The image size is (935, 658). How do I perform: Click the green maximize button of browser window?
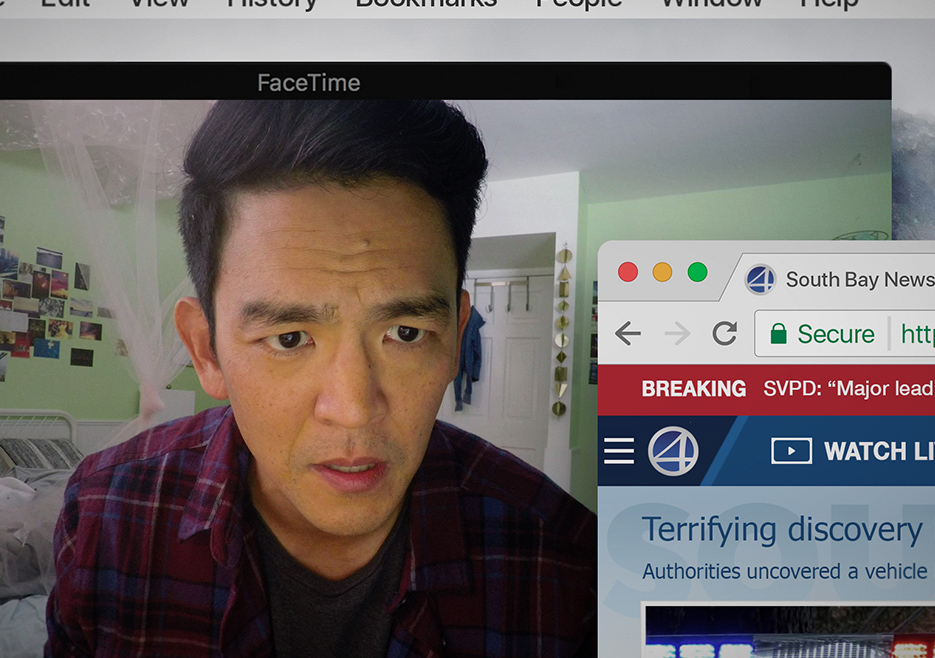click(x=697, y=272)
